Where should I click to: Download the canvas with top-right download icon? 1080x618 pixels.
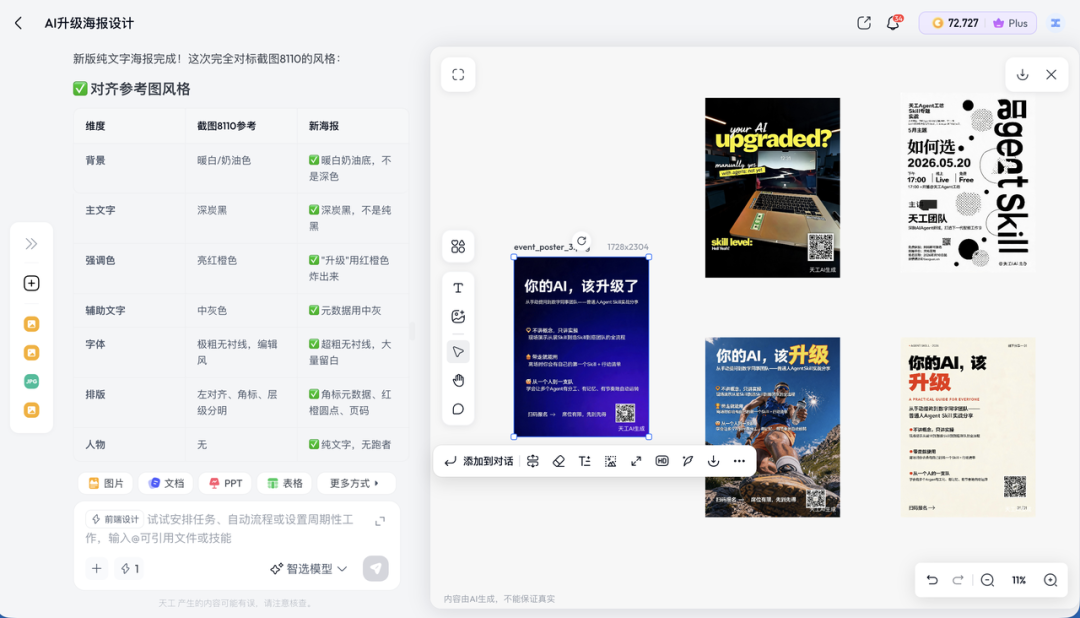[x=1023, y=74]
